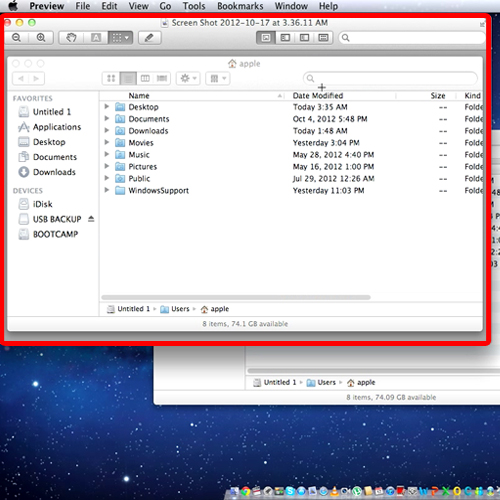Switch Preview sidebar to Thumbnails view
Image resolution: width=500 pixels, height=500 pixels.
click(x=285, y=38)
